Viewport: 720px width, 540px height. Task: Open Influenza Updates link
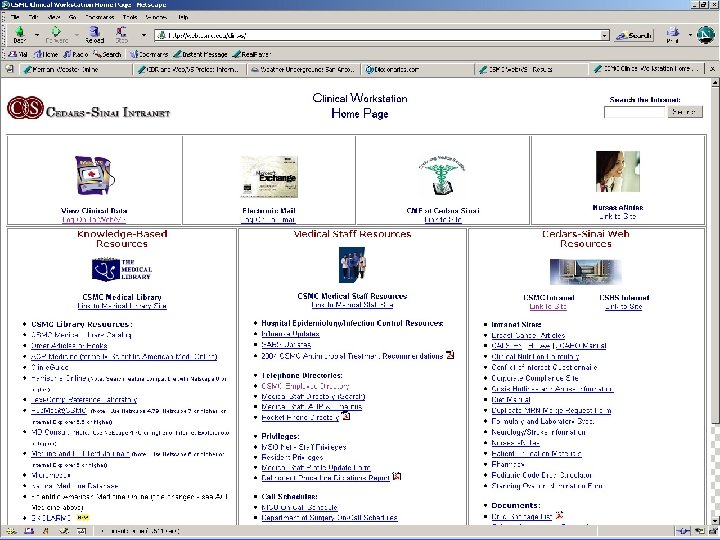click(x=290, y=334)
